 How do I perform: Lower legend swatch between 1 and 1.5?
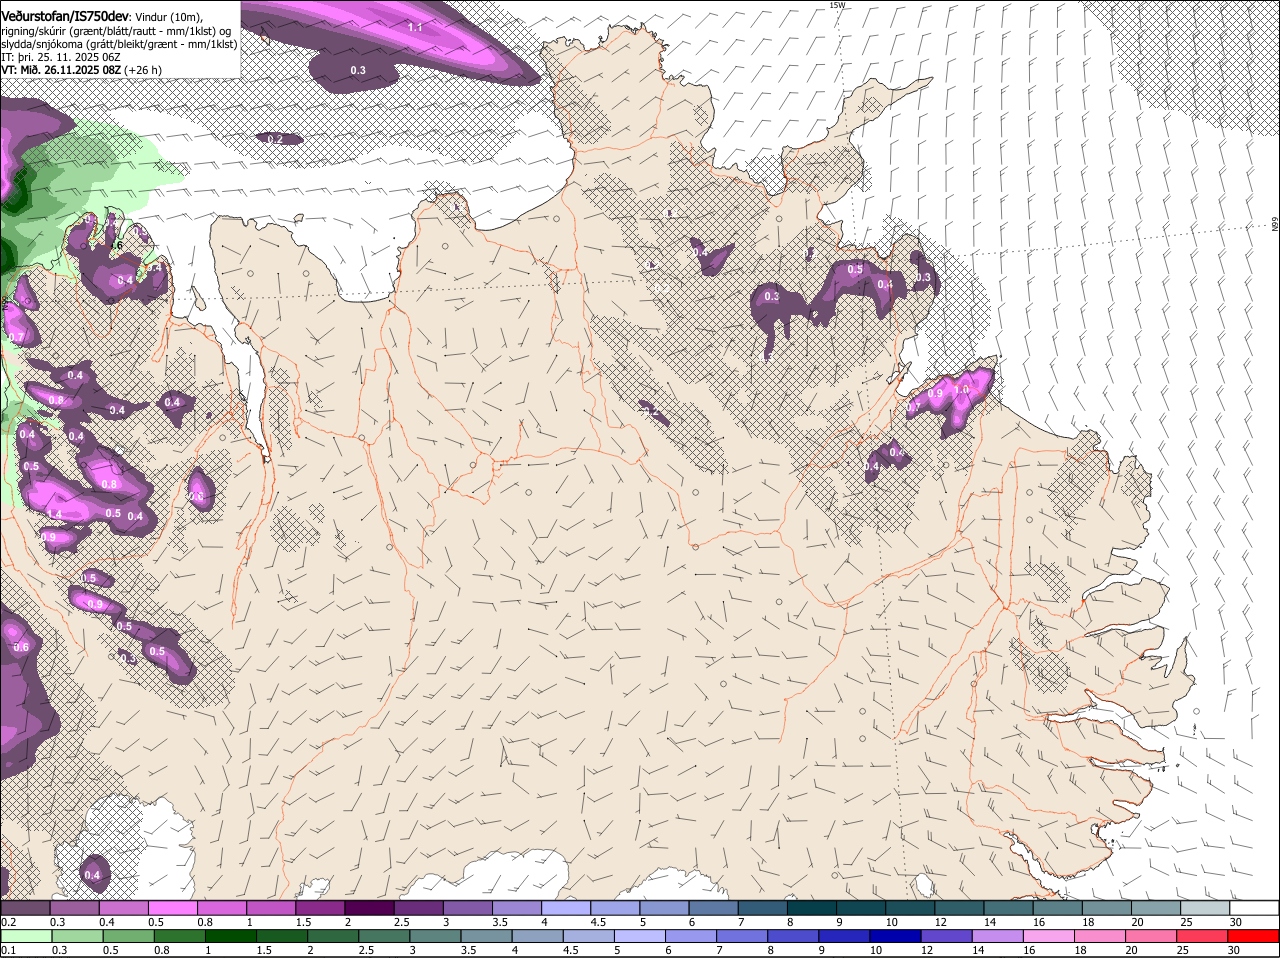[231, 936]
